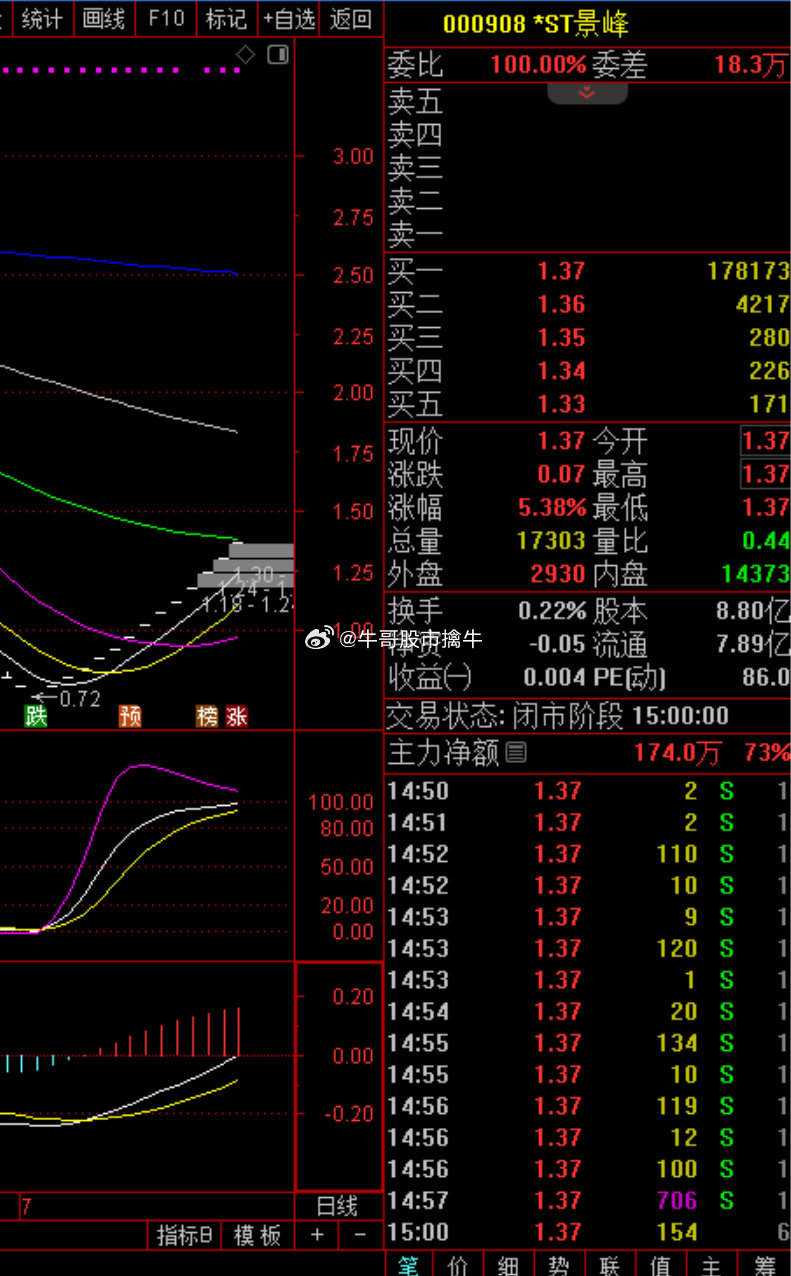Zoom out chart with the − button
Viewport: 791px width, 1276px height.
(359, 1234)
